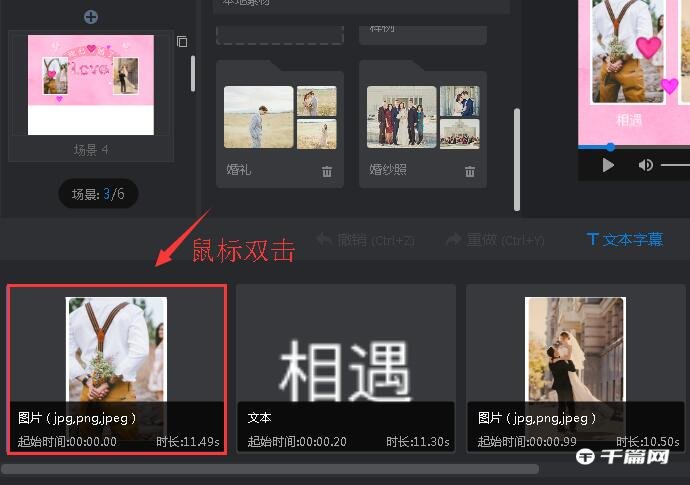Click the scene list vertical scrollbar

[193, 73]
